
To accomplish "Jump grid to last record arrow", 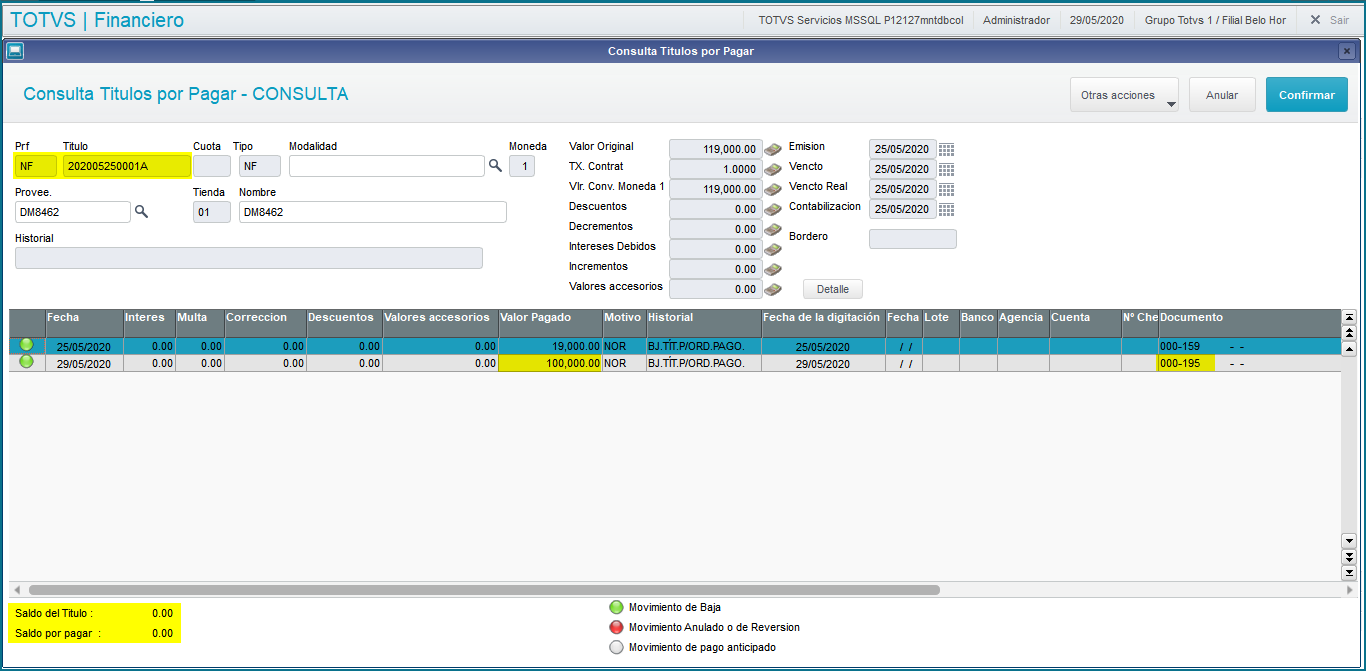I will pos(1348,572).
